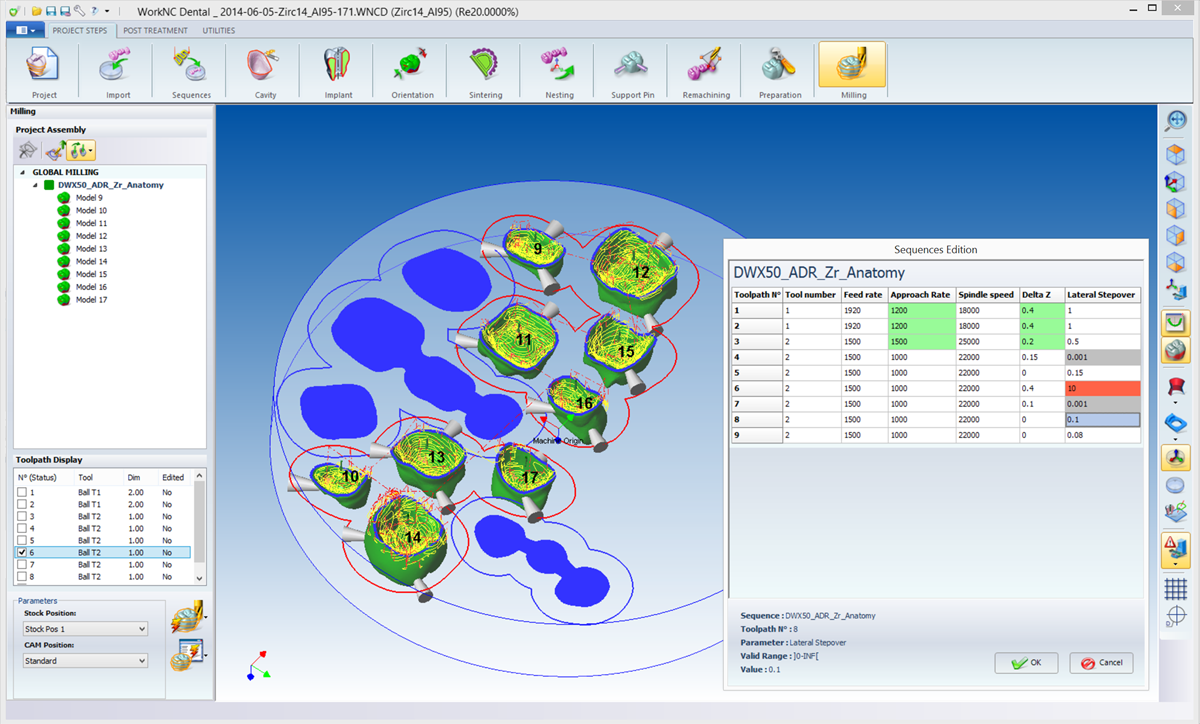Click the Tool column header in Toolpath Display
1200x724 pixels.
(x=100, y=478)
